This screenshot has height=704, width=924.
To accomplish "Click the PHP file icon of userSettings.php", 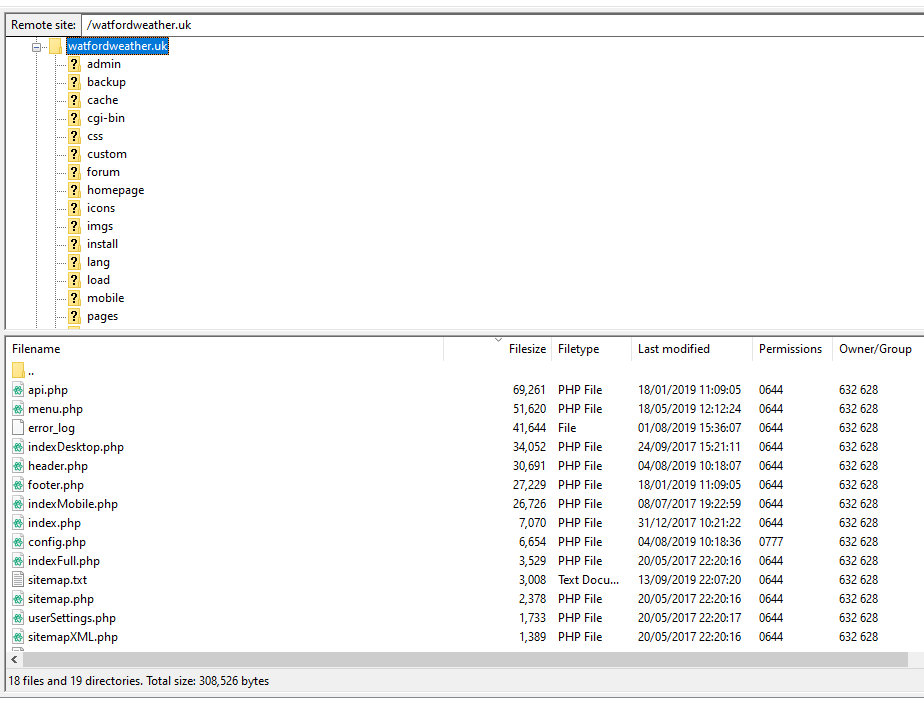I will pos(18,618).
